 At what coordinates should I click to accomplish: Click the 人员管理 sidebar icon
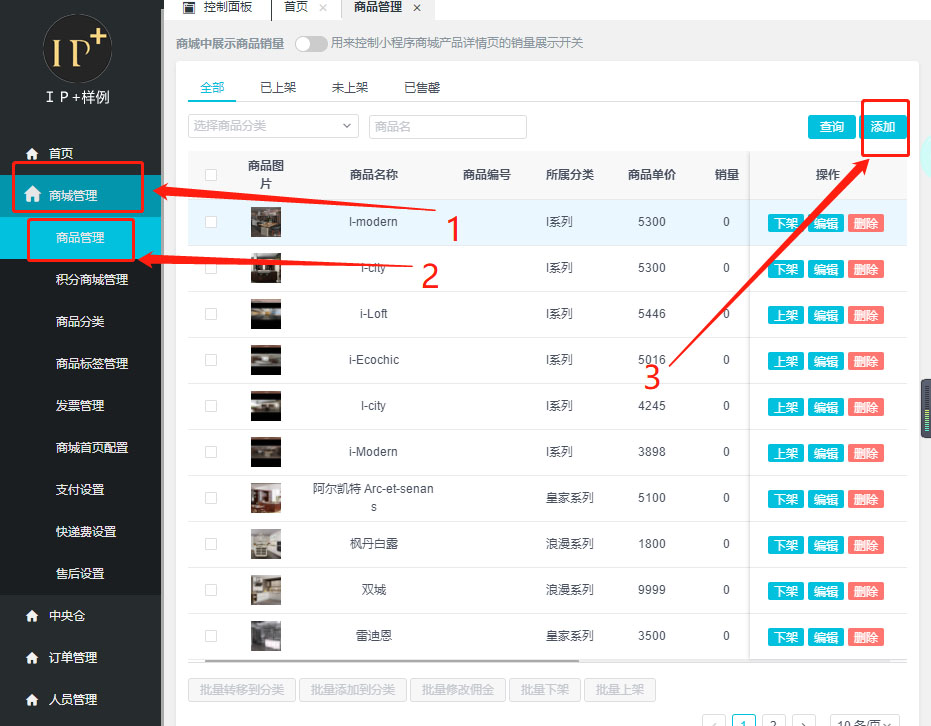pos(32,700)
